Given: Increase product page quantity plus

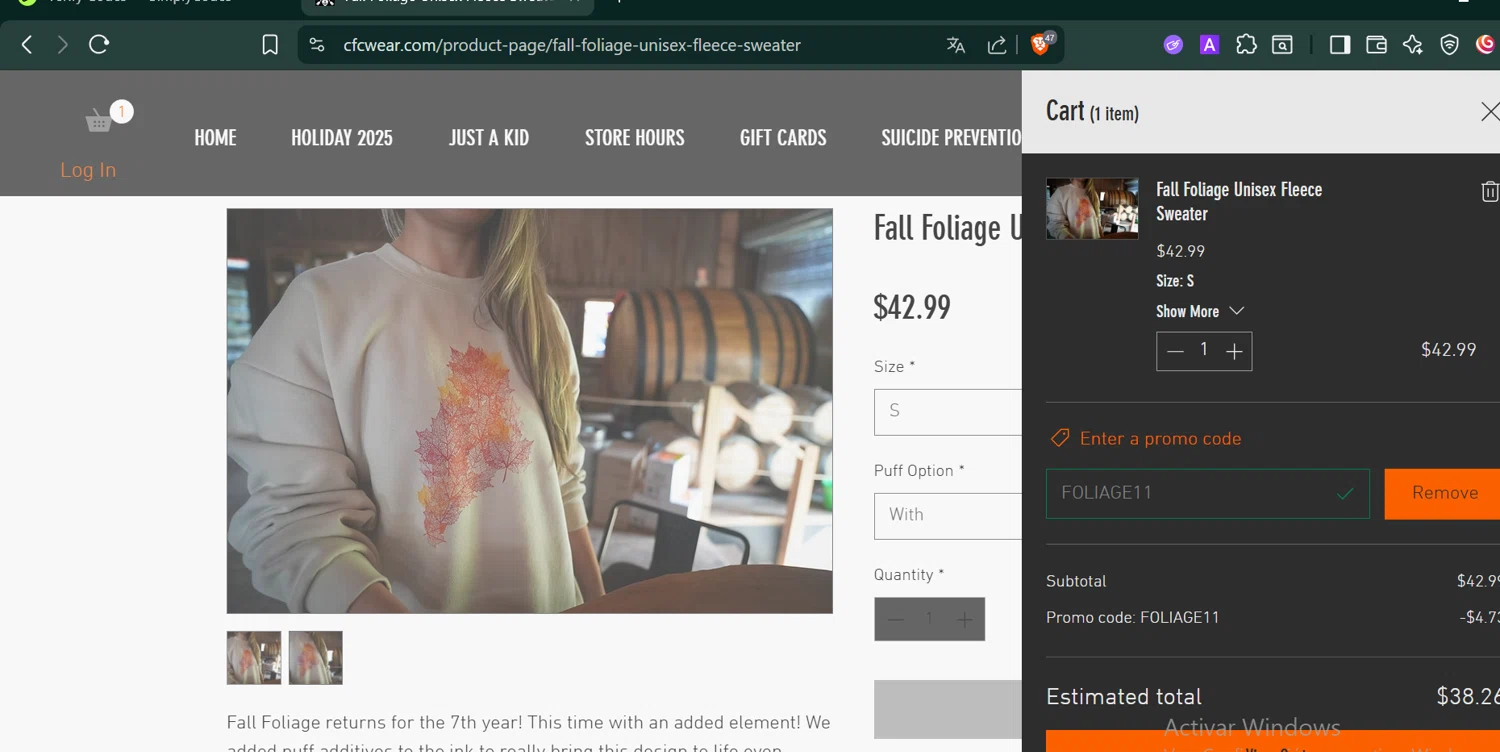Looking at the screenshot, I should [x=964, y=620].
